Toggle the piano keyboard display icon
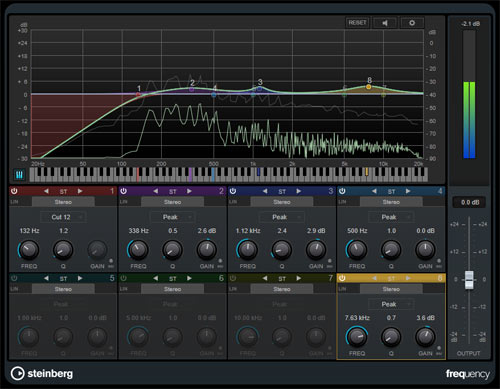This screenshot has width=500, height=389. point(19,175)
